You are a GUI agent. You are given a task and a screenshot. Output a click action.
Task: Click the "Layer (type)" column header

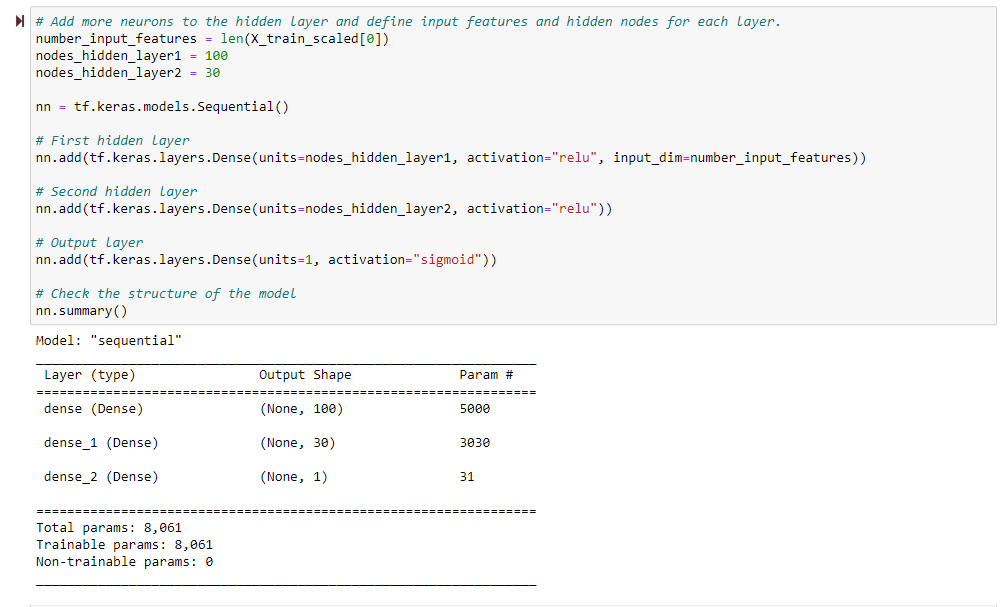click(x=90, y=375)
